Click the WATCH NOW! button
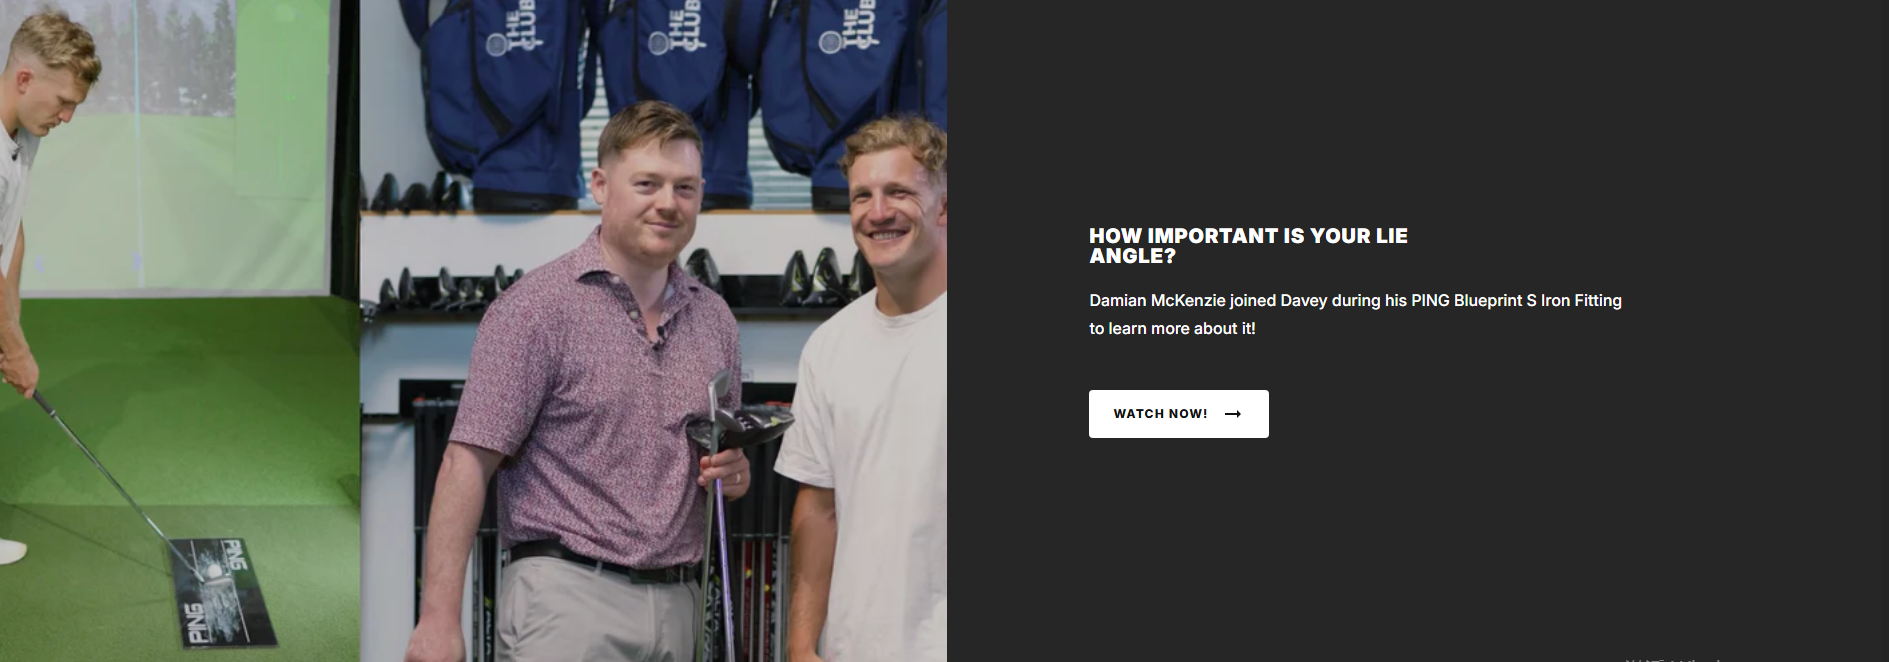Image resolution: width=1889 pixels, height=662 pixels. click(1178, 414)
